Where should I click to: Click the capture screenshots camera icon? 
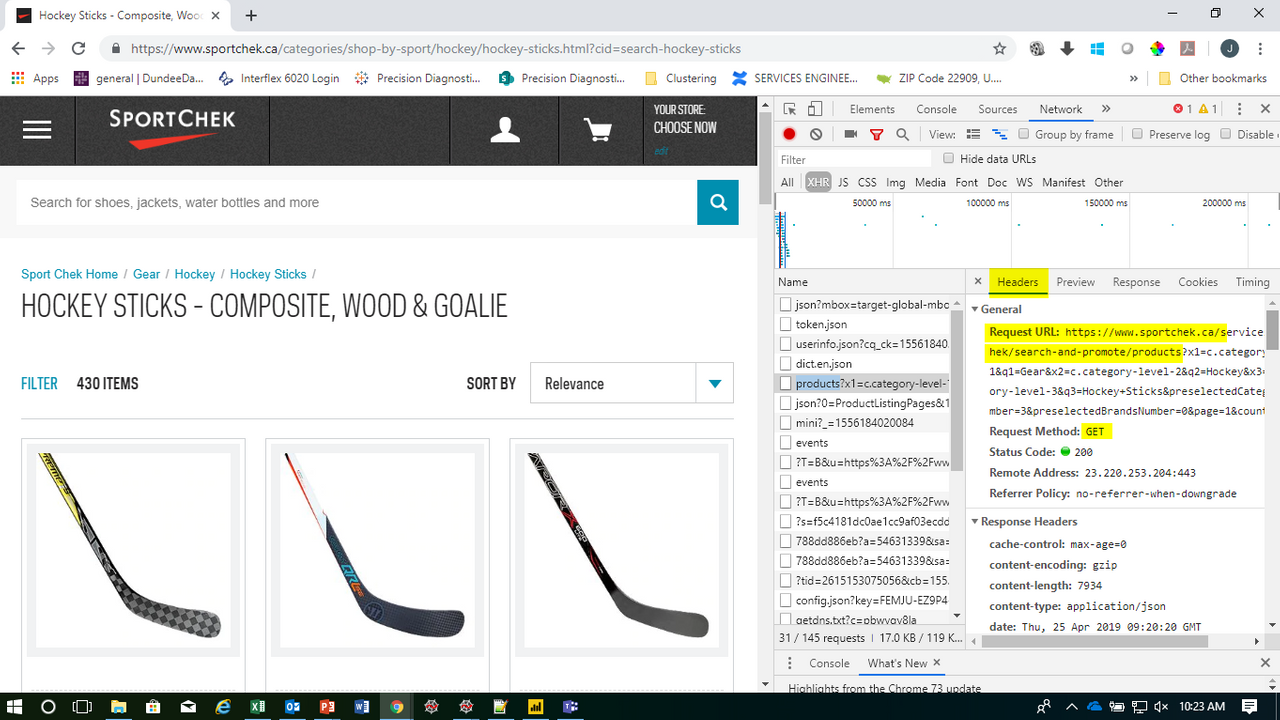851,134
